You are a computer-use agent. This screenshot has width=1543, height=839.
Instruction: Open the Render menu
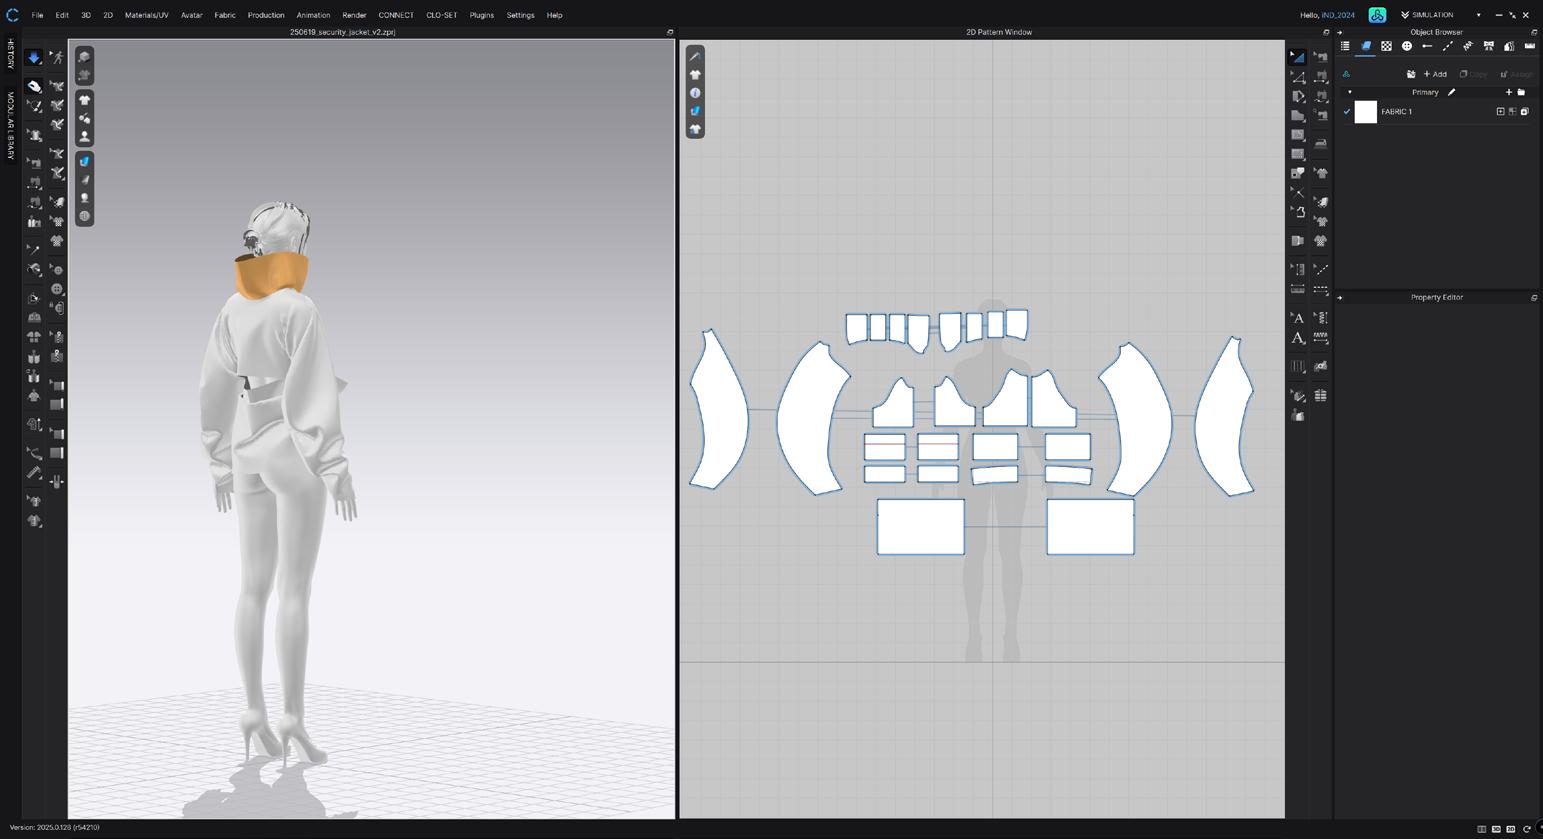point(354,15)
